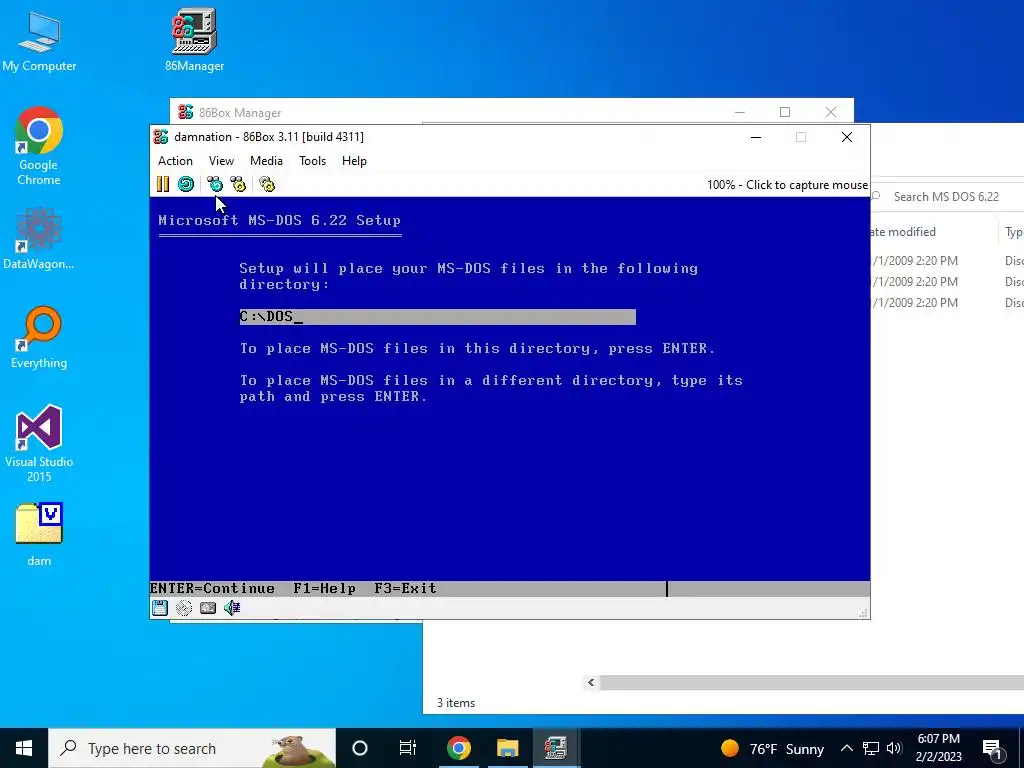1024x768 pixels.
Task: Click the floppy disk status bar icon
Action: [160, 608]
